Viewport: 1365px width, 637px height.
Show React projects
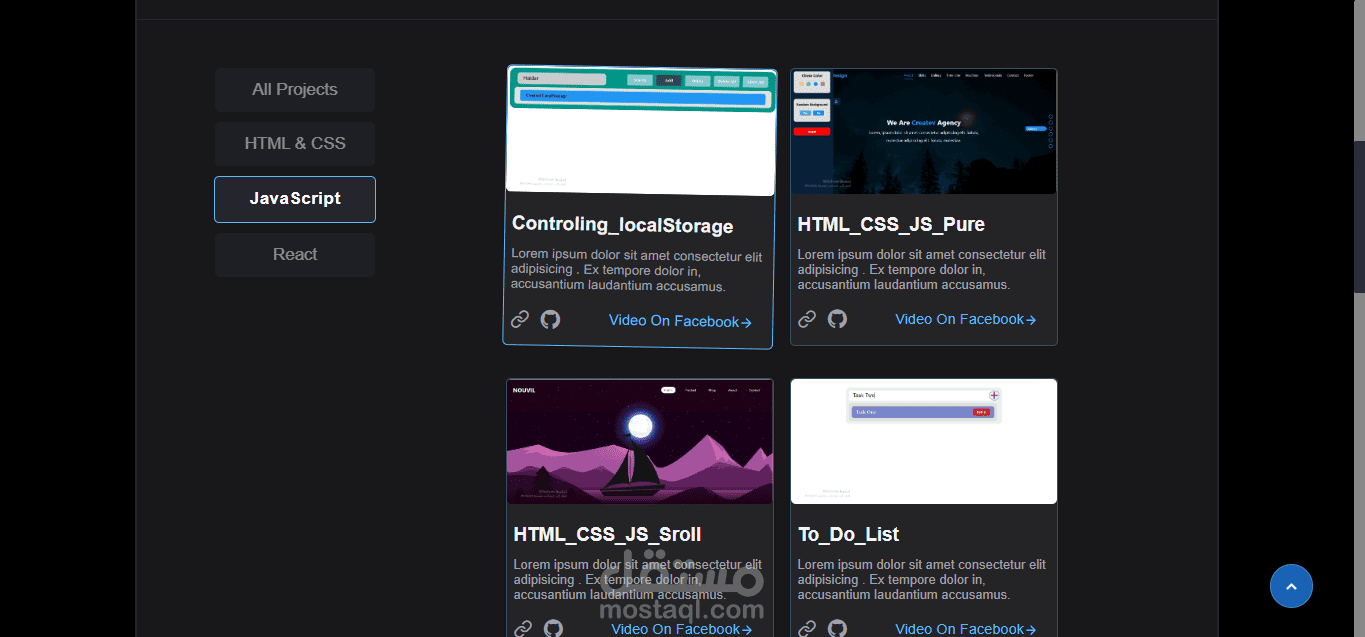coord(295,255)
